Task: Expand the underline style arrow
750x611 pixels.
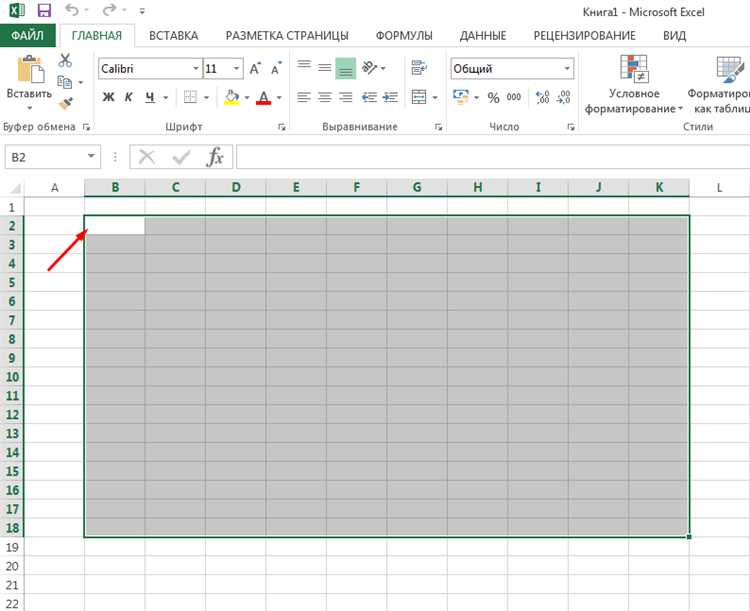Action: (x=165, y=98)
